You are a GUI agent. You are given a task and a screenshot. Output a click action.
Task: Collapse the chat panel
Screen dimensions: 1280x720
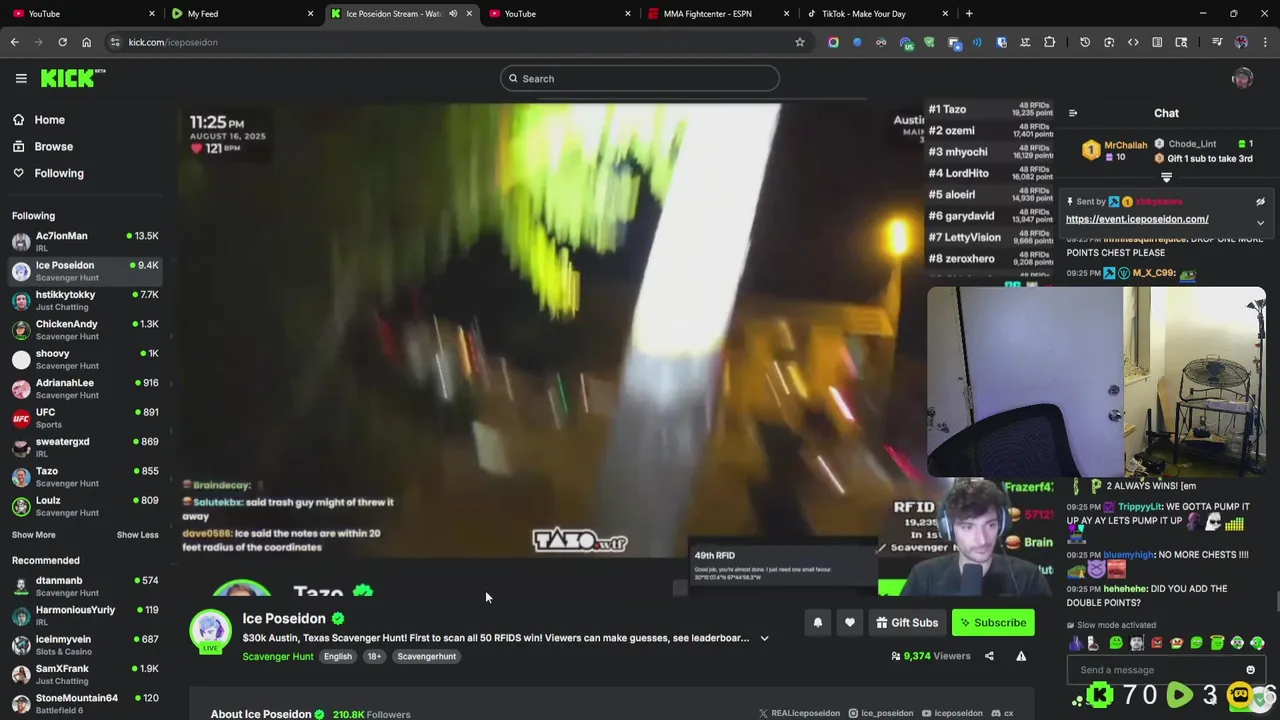[1073, 113]
